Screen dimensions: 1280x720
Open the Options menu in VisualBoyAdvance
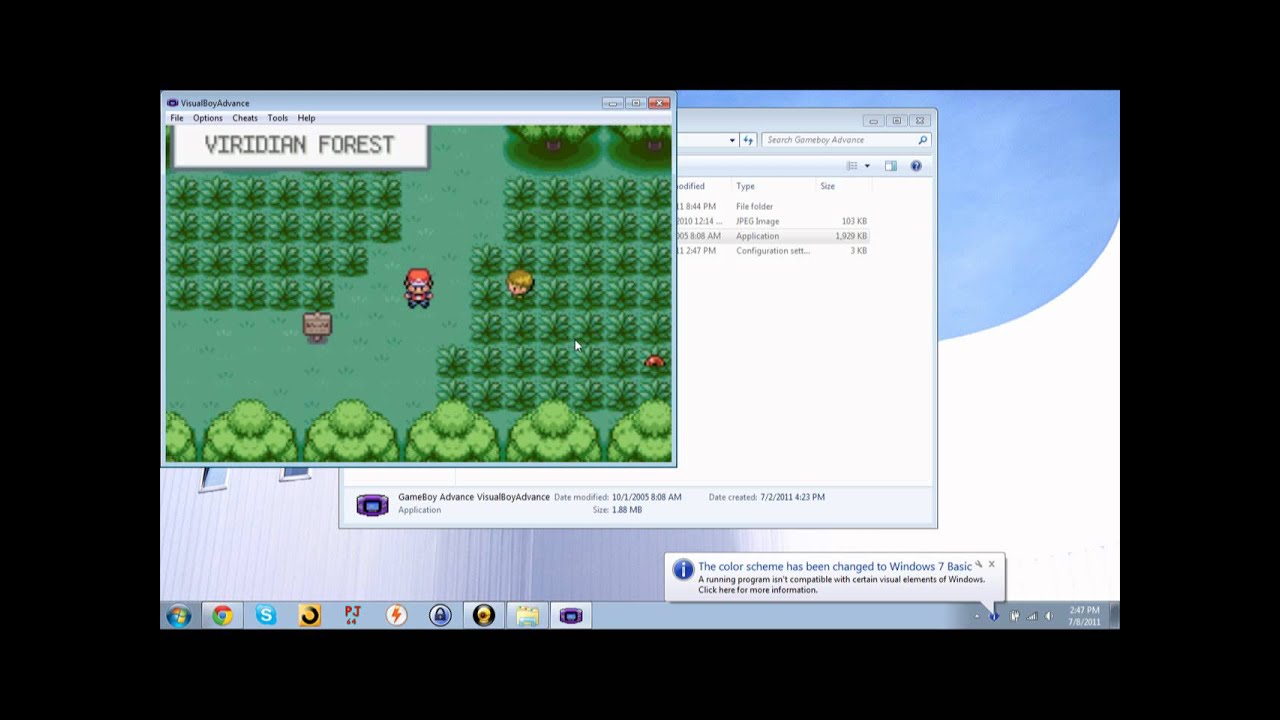[207, 118]
